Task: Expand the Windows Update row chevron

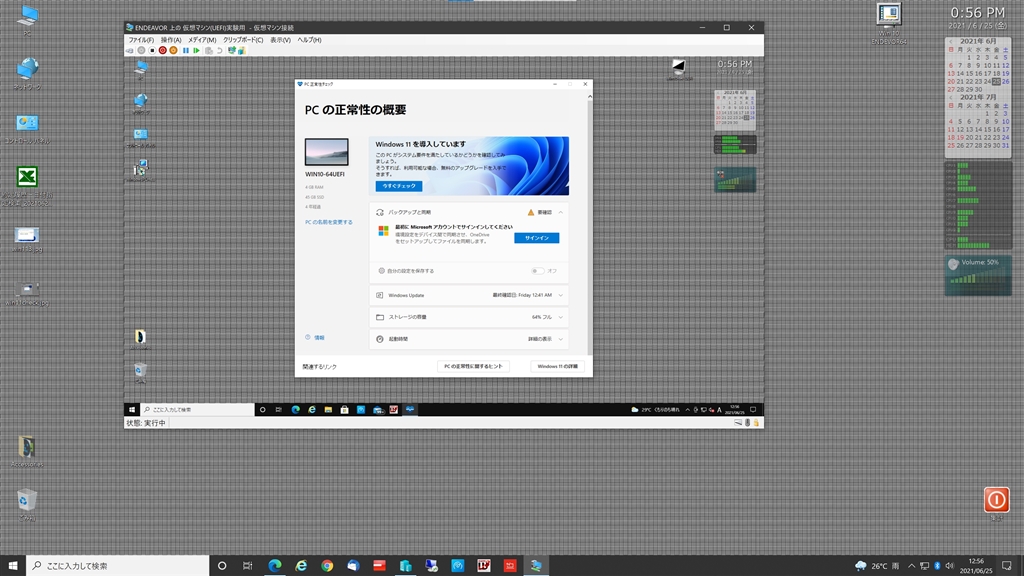Action: pyautogui.click(x=560, y=295)
